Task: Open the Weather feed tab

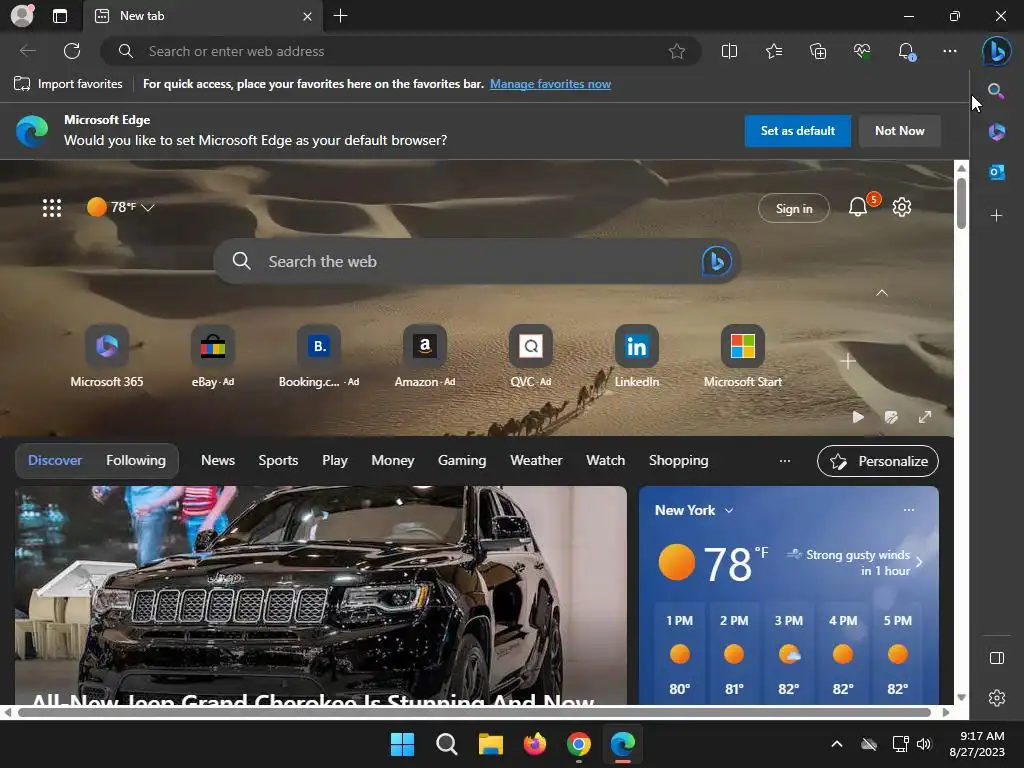Action: [x=536, y=460]
